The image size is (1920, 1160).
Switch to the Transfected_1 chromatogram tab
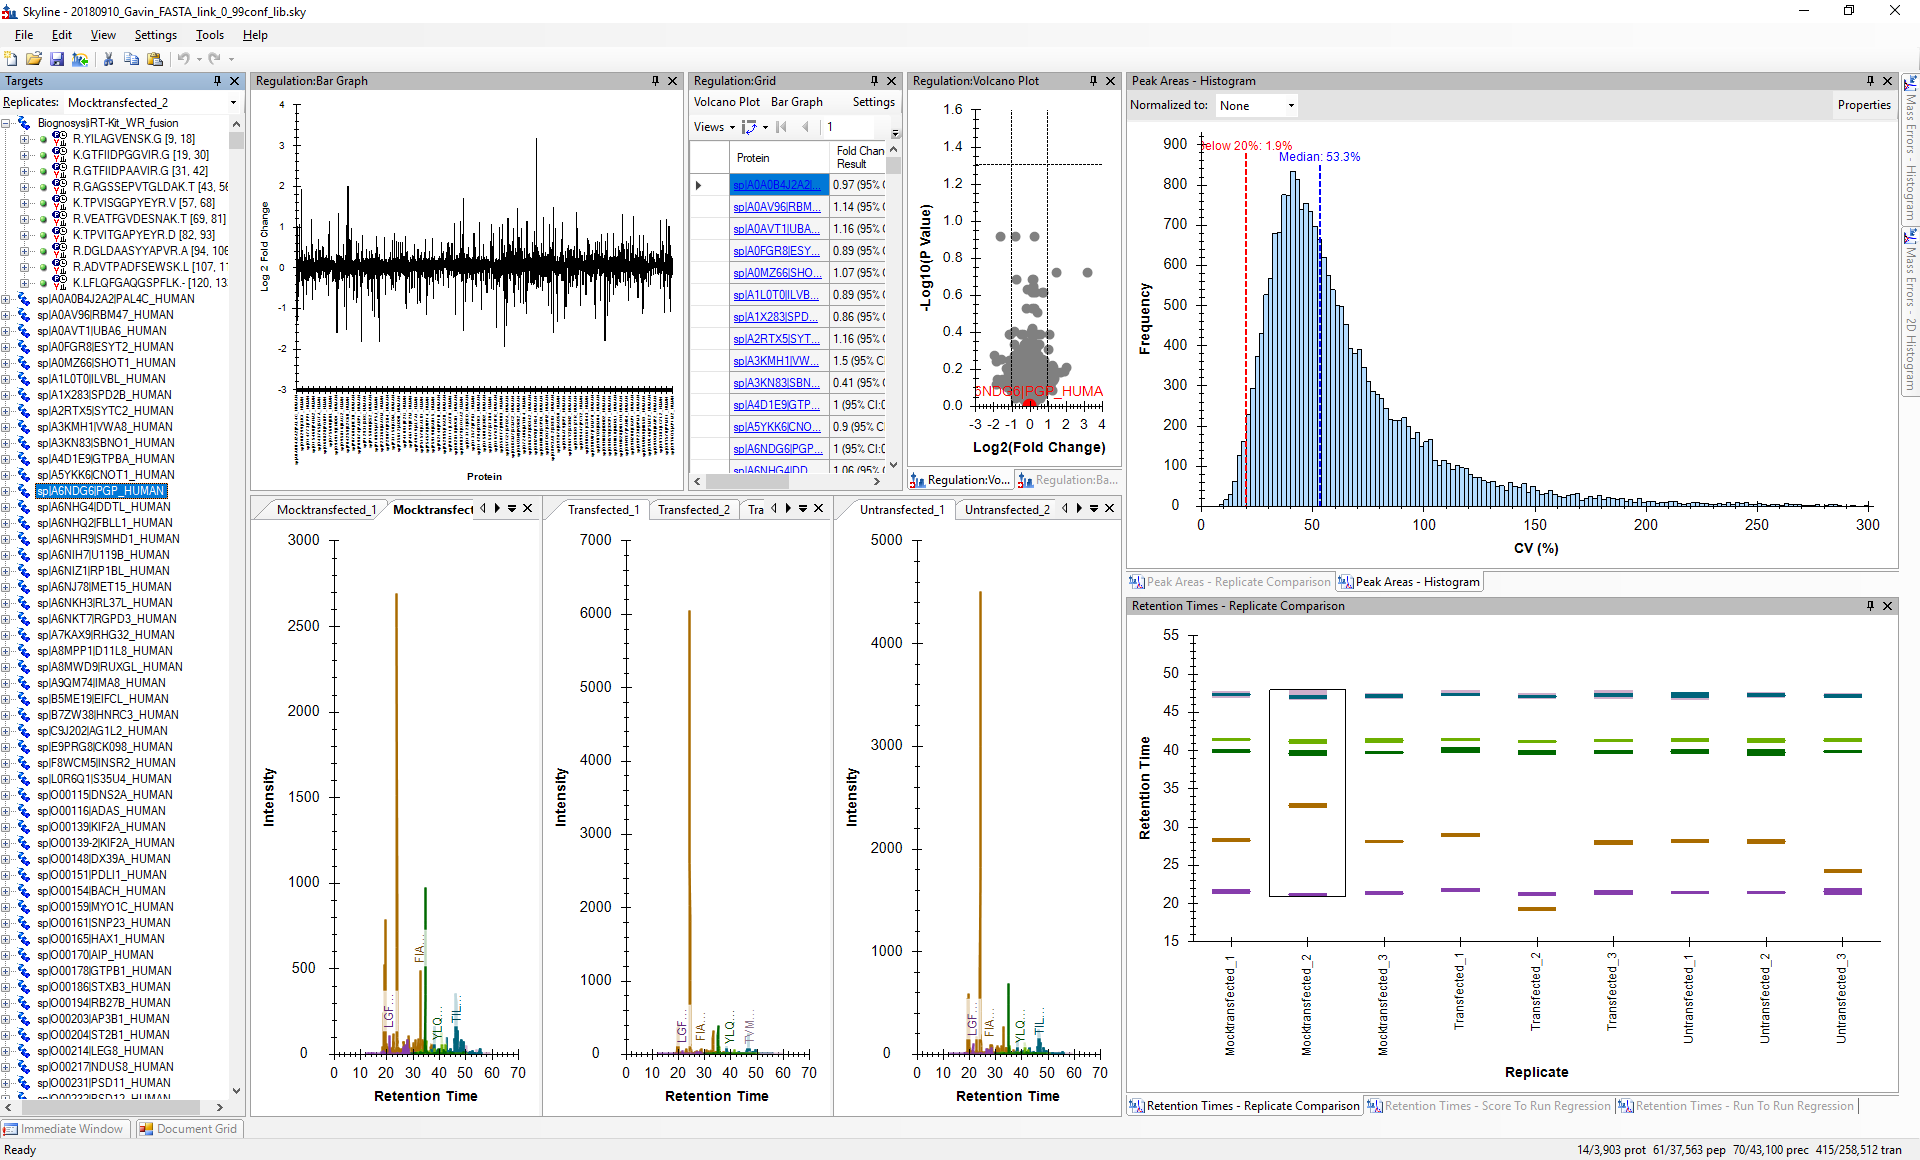click(x=602, y=510)
